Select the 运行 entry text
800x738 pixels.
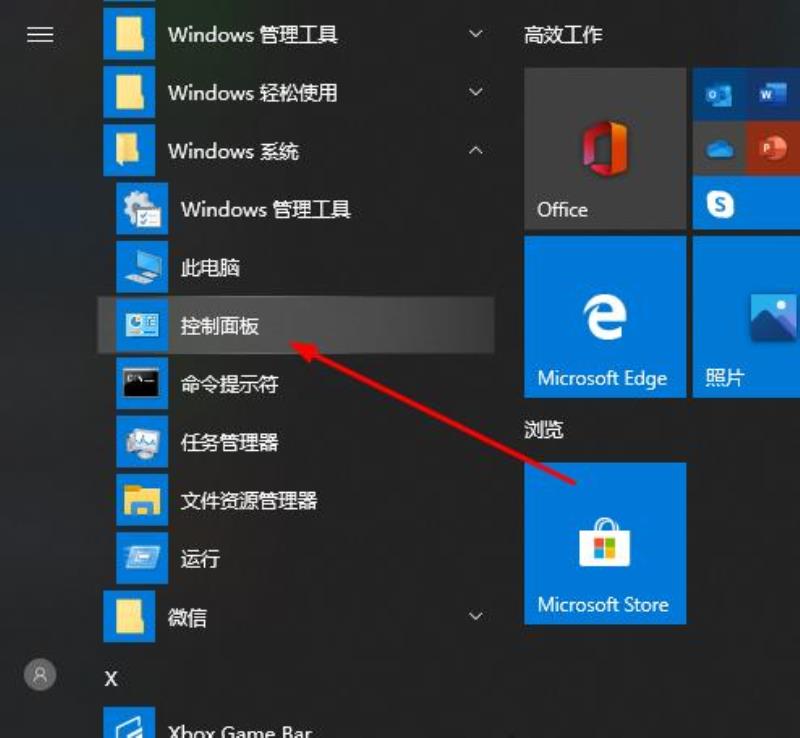point(201,558)
